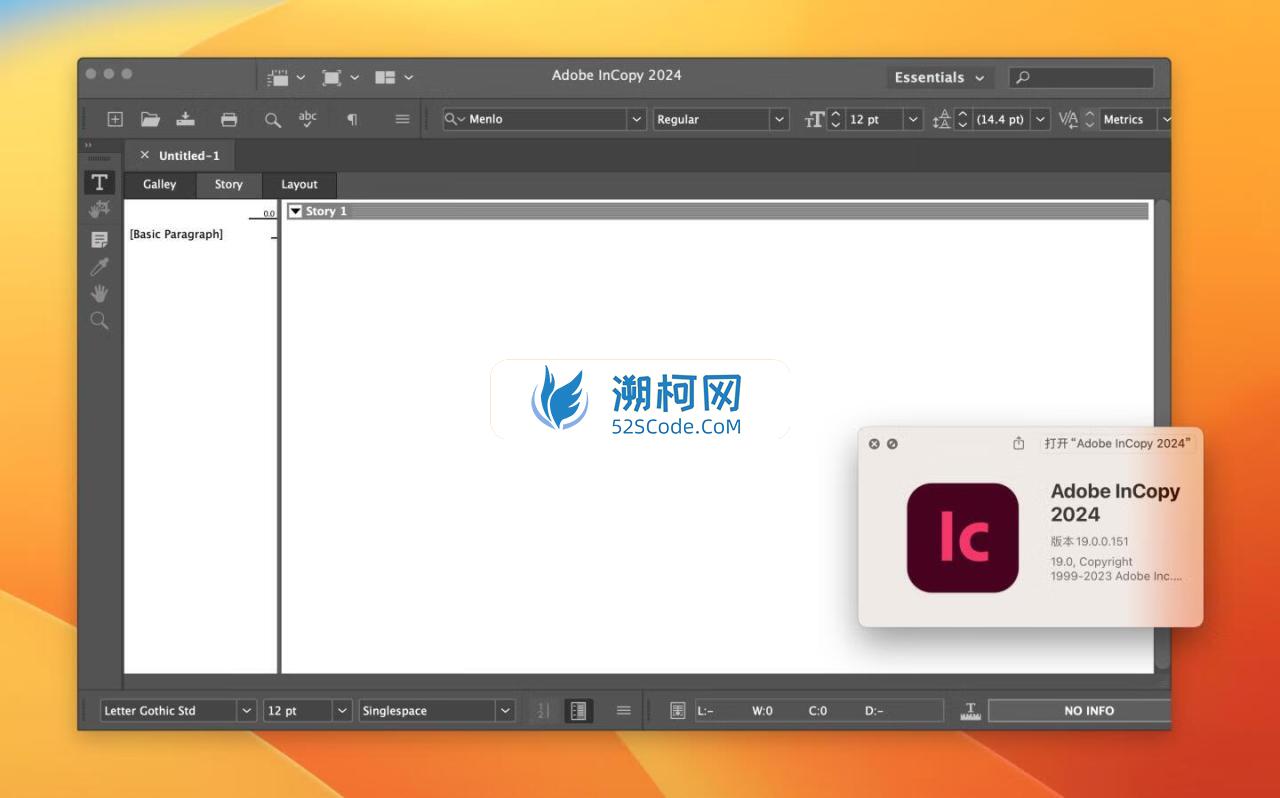Switch to the Story view tab
The height and width of the screenshot is (798, 1280).
point(228,184)
